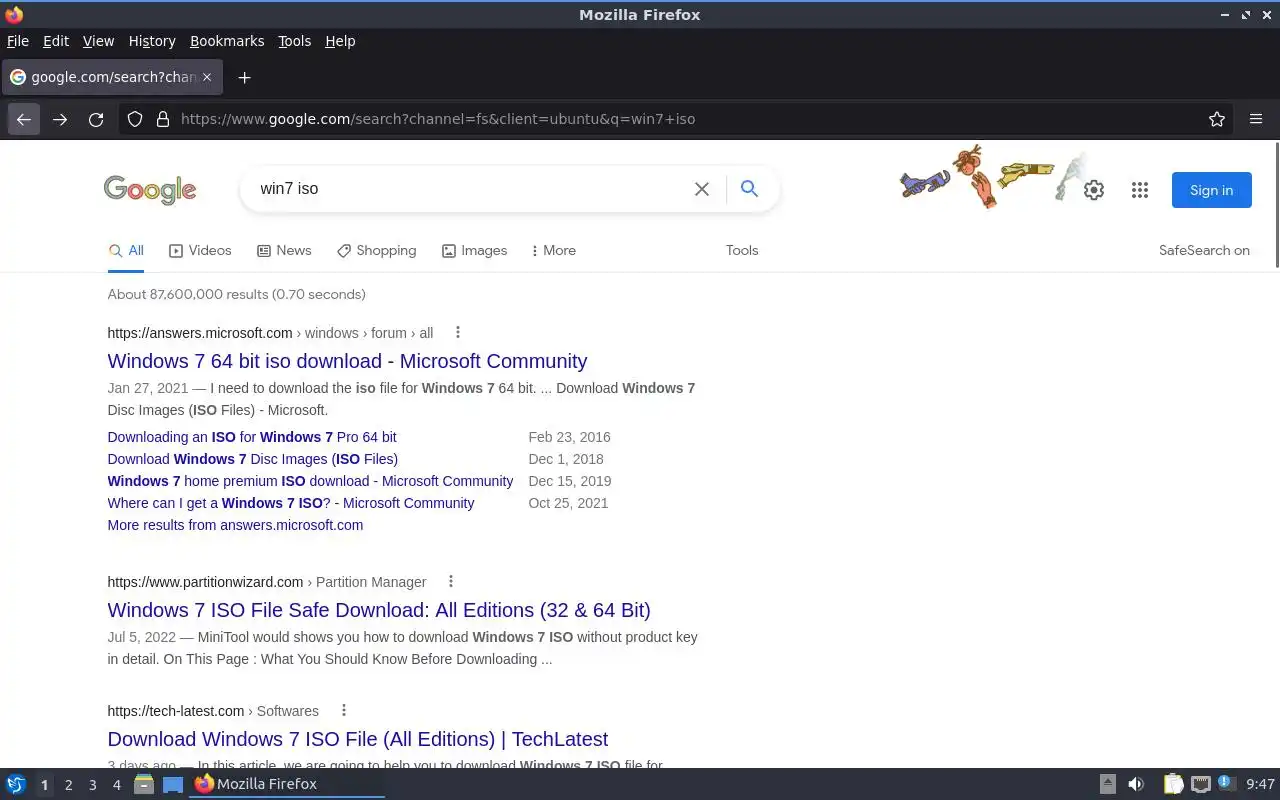This screenshot has width=1280, height=800.
Task: Close the google.com search tab
Action: [207, 77]
